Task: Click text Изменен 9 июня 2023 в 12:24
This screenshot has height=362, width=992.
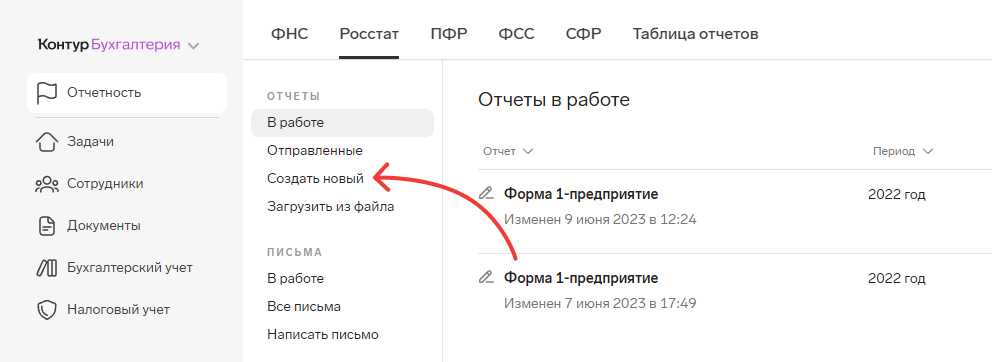Action: pos(600,220)
